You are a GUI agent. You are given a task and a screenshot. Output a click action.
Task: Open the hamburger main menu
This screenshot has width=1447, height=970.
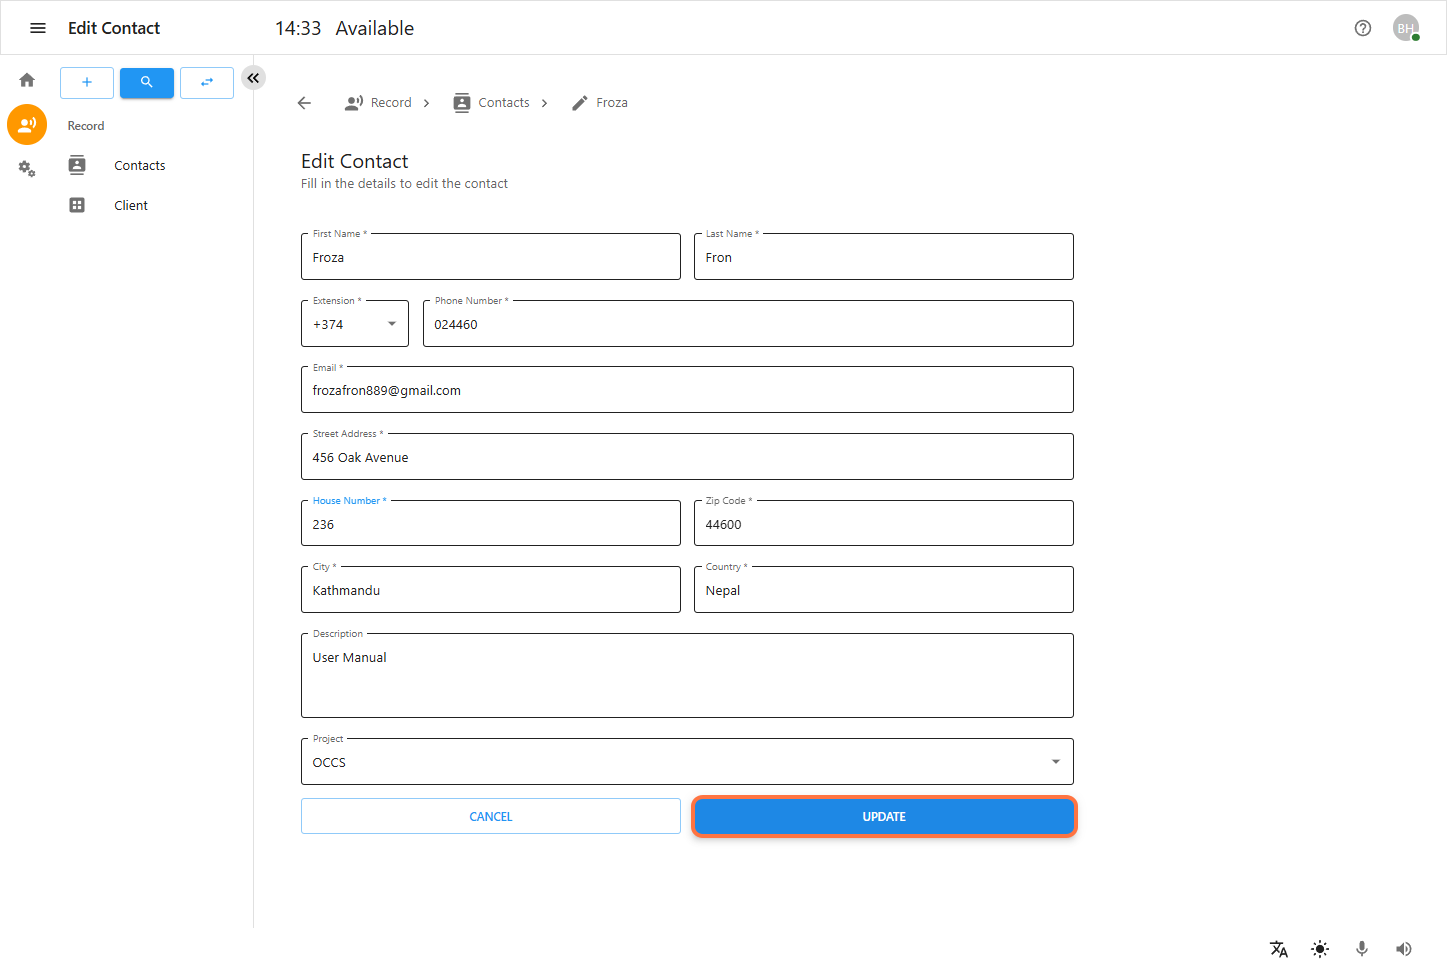point(38,28)
